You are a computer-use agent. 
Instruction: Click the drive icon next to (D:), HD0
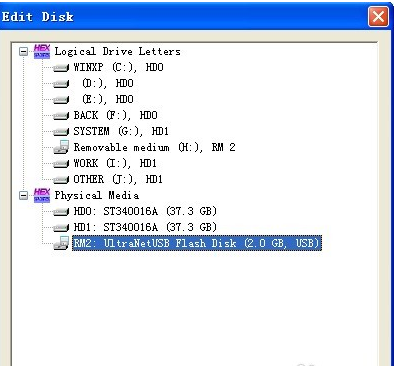(x=61, y=84)
